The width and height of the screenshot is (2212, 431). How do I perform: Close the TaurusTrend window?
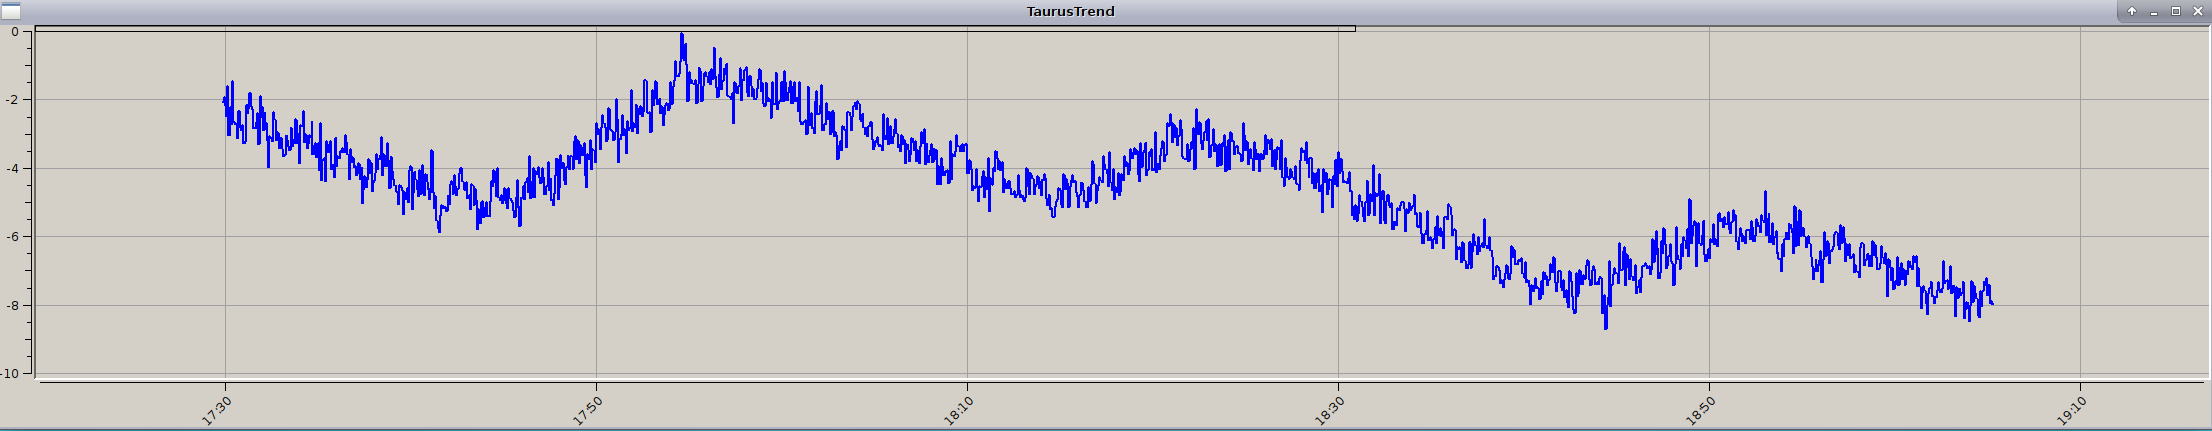[x=2197, y=12]
